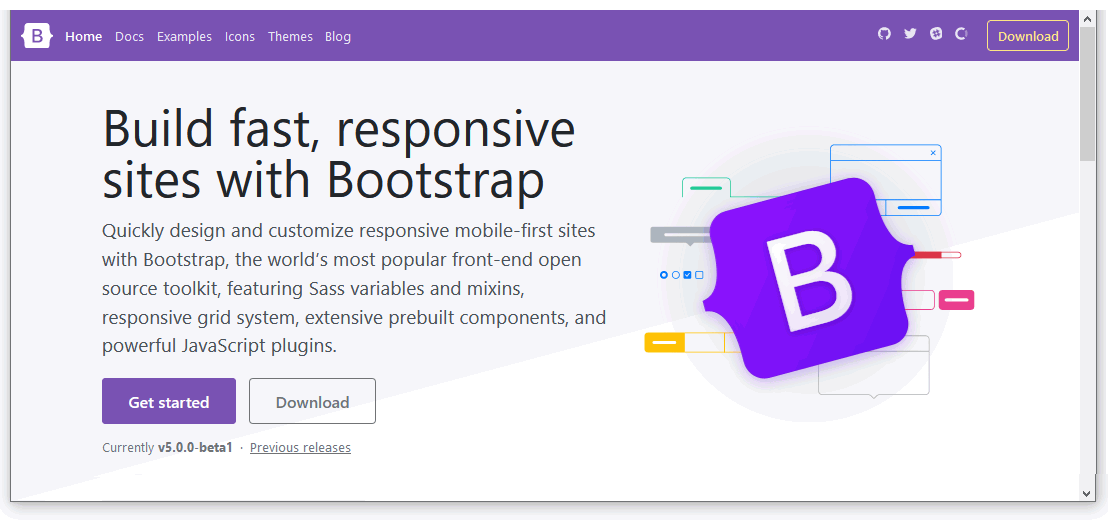Open the Slack icon link

[x=936, y=34]
